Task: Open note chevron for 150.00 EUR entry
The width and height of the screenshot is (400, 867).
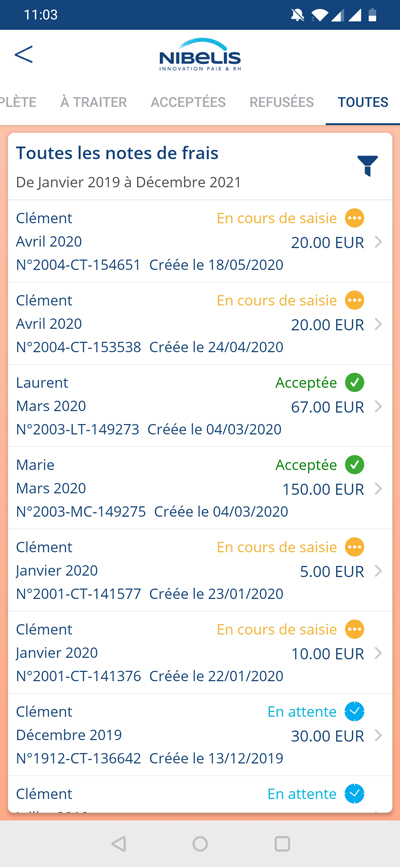Action: [378, 489]
